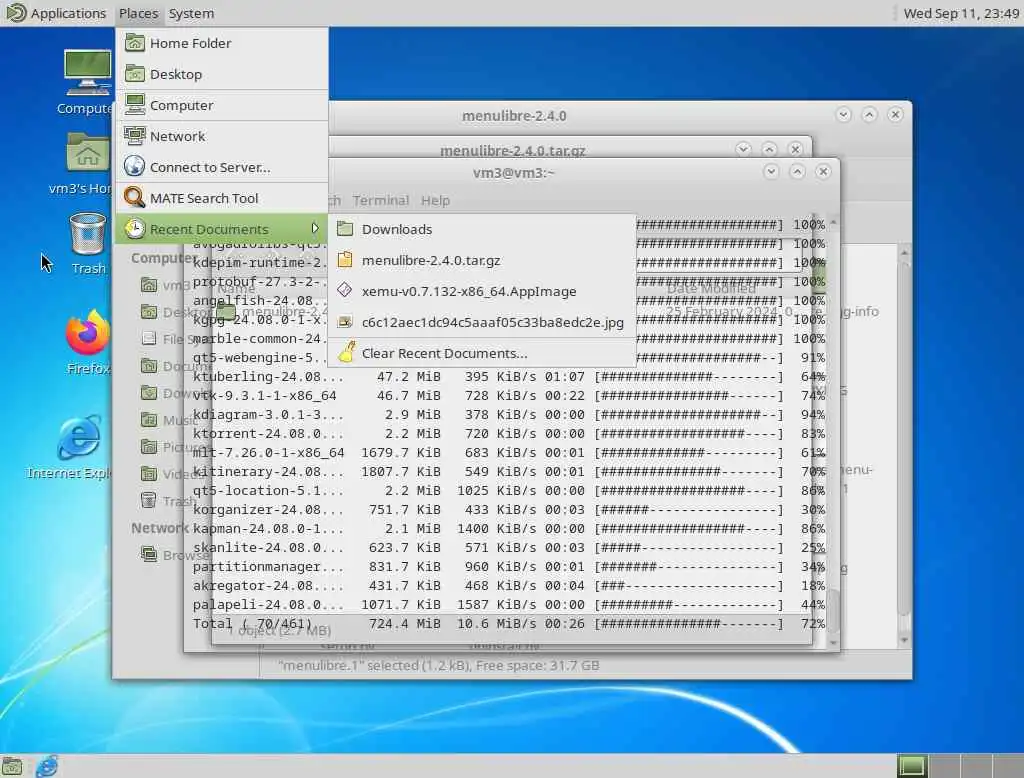This screenshot has width=1024, height=778.
Task: Click the vtk-9.3.1-1-x86_64 download line
Action: [x=508, y=396]
